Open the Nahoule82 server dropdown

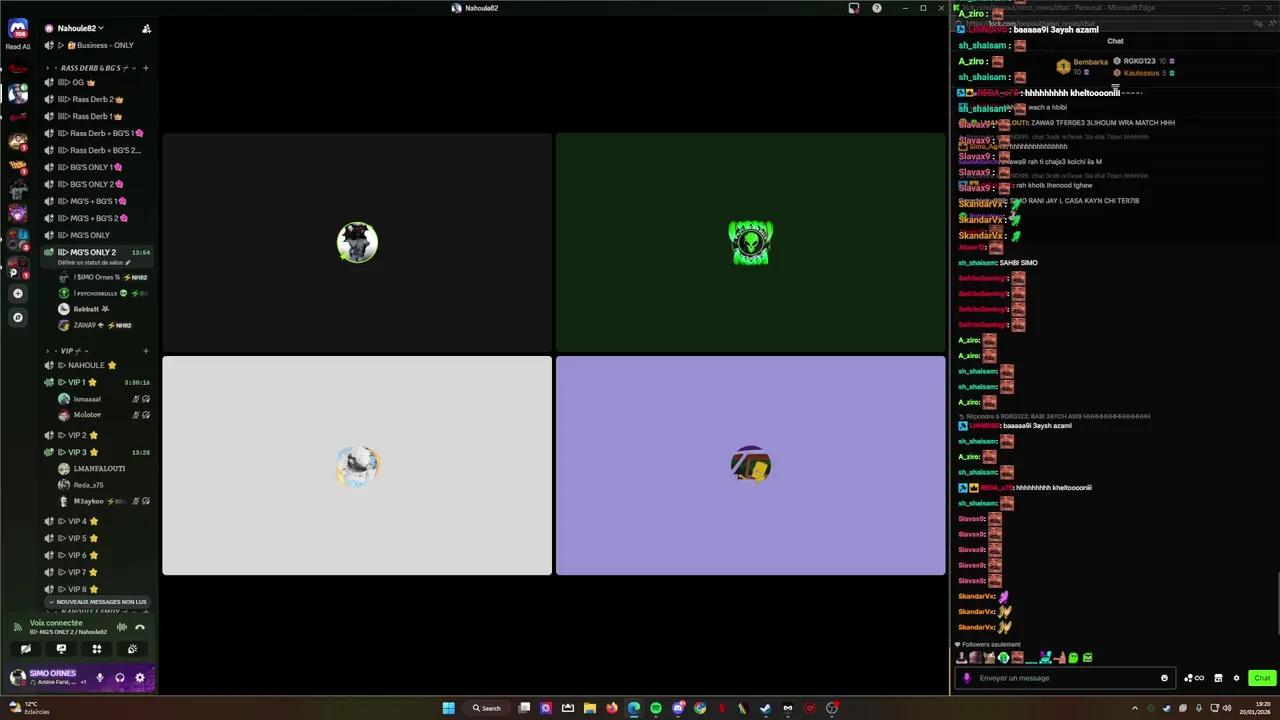[x=78, y=28]
